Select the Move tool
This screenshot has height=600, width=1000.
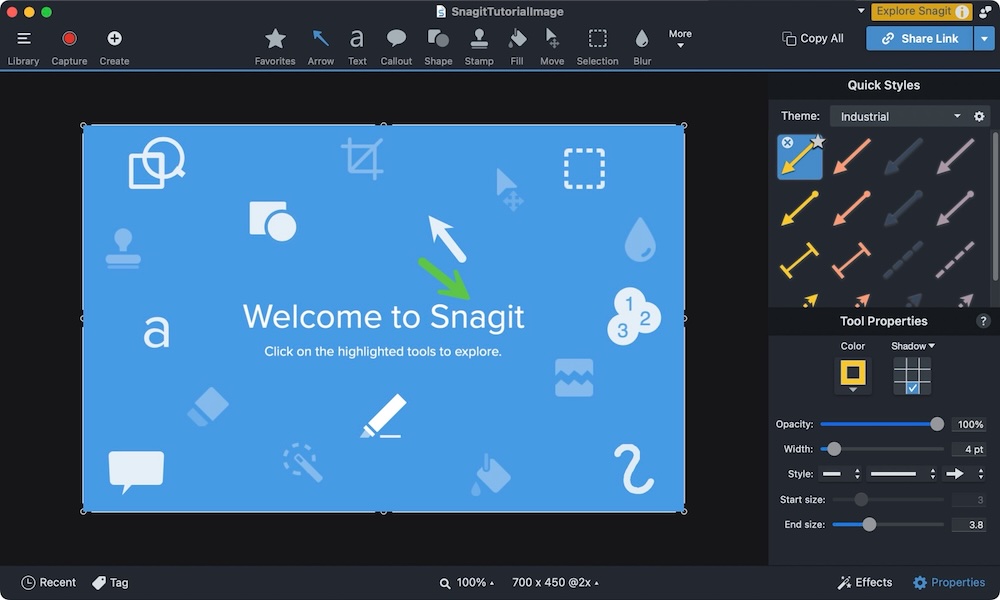click(x=552, y=48)
